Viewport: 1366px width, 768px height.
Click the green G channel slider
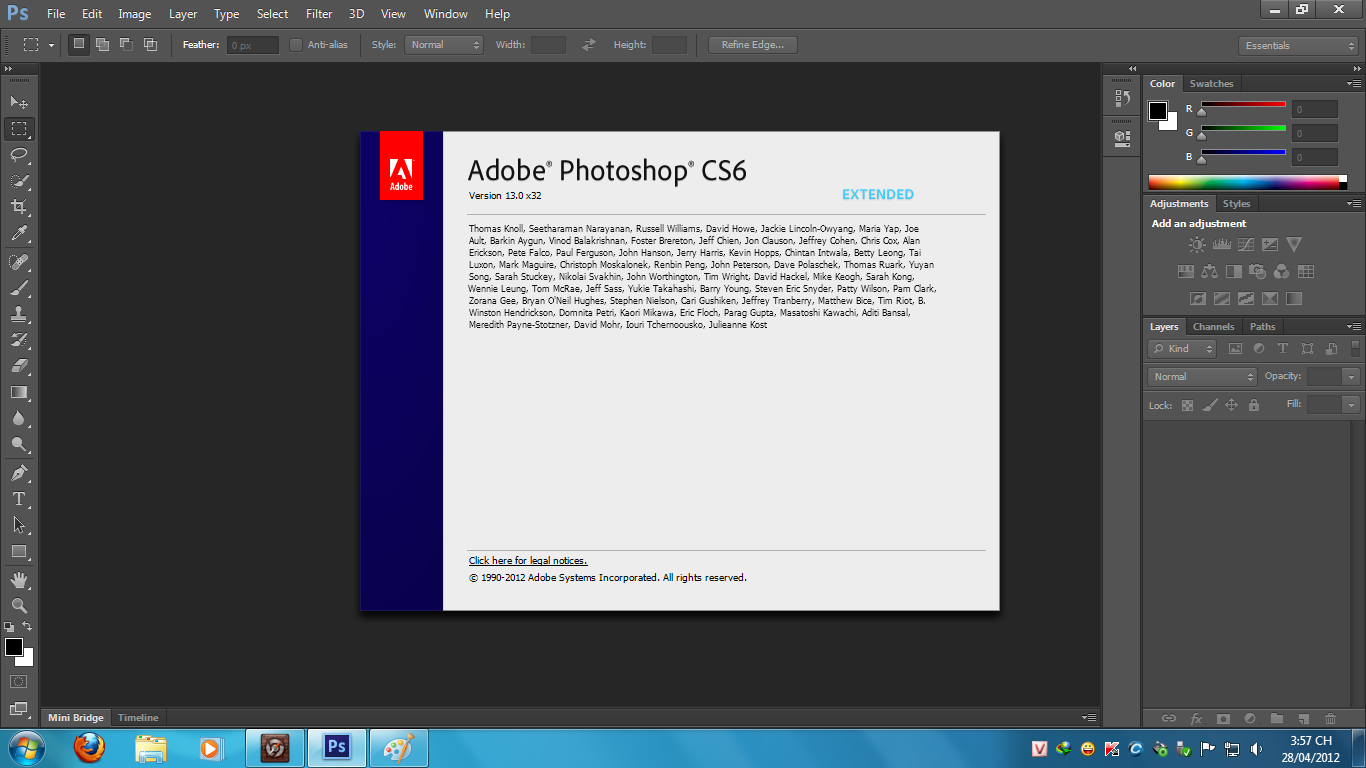(1243, 129)
